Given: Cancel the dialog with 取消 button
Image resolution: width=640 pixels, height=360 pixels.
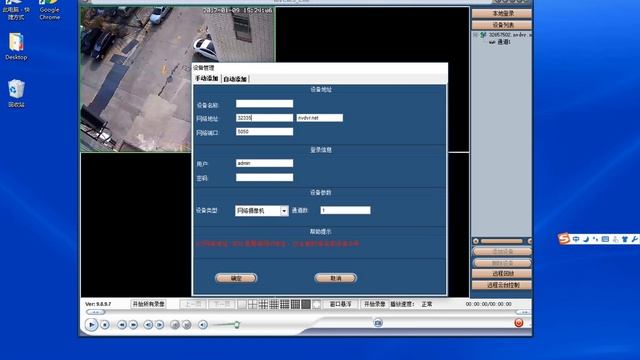Looking at the screenshot, I should pyautogui.click(x=336, y=278).
